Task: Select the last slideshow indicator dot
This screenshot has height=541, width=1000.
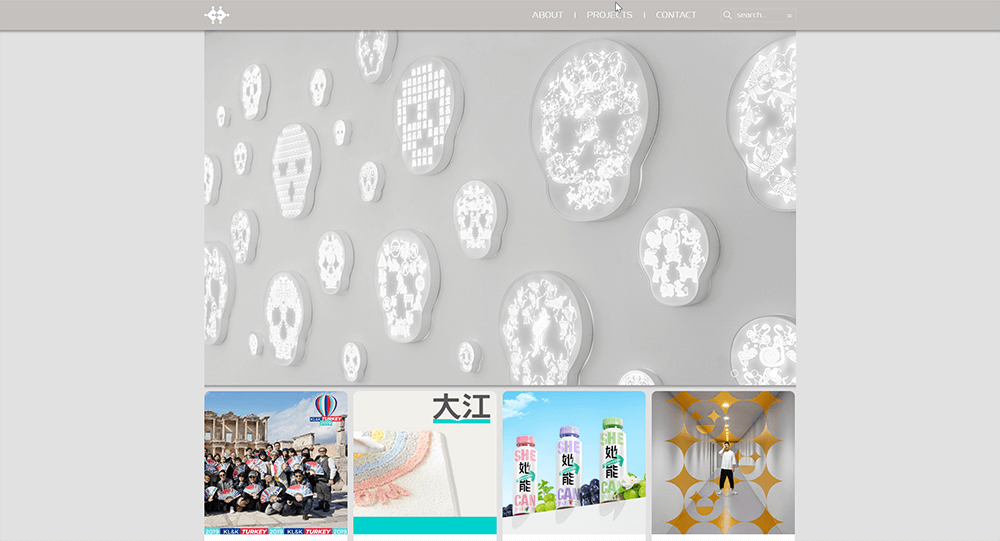Action: (x=754, y=373)
